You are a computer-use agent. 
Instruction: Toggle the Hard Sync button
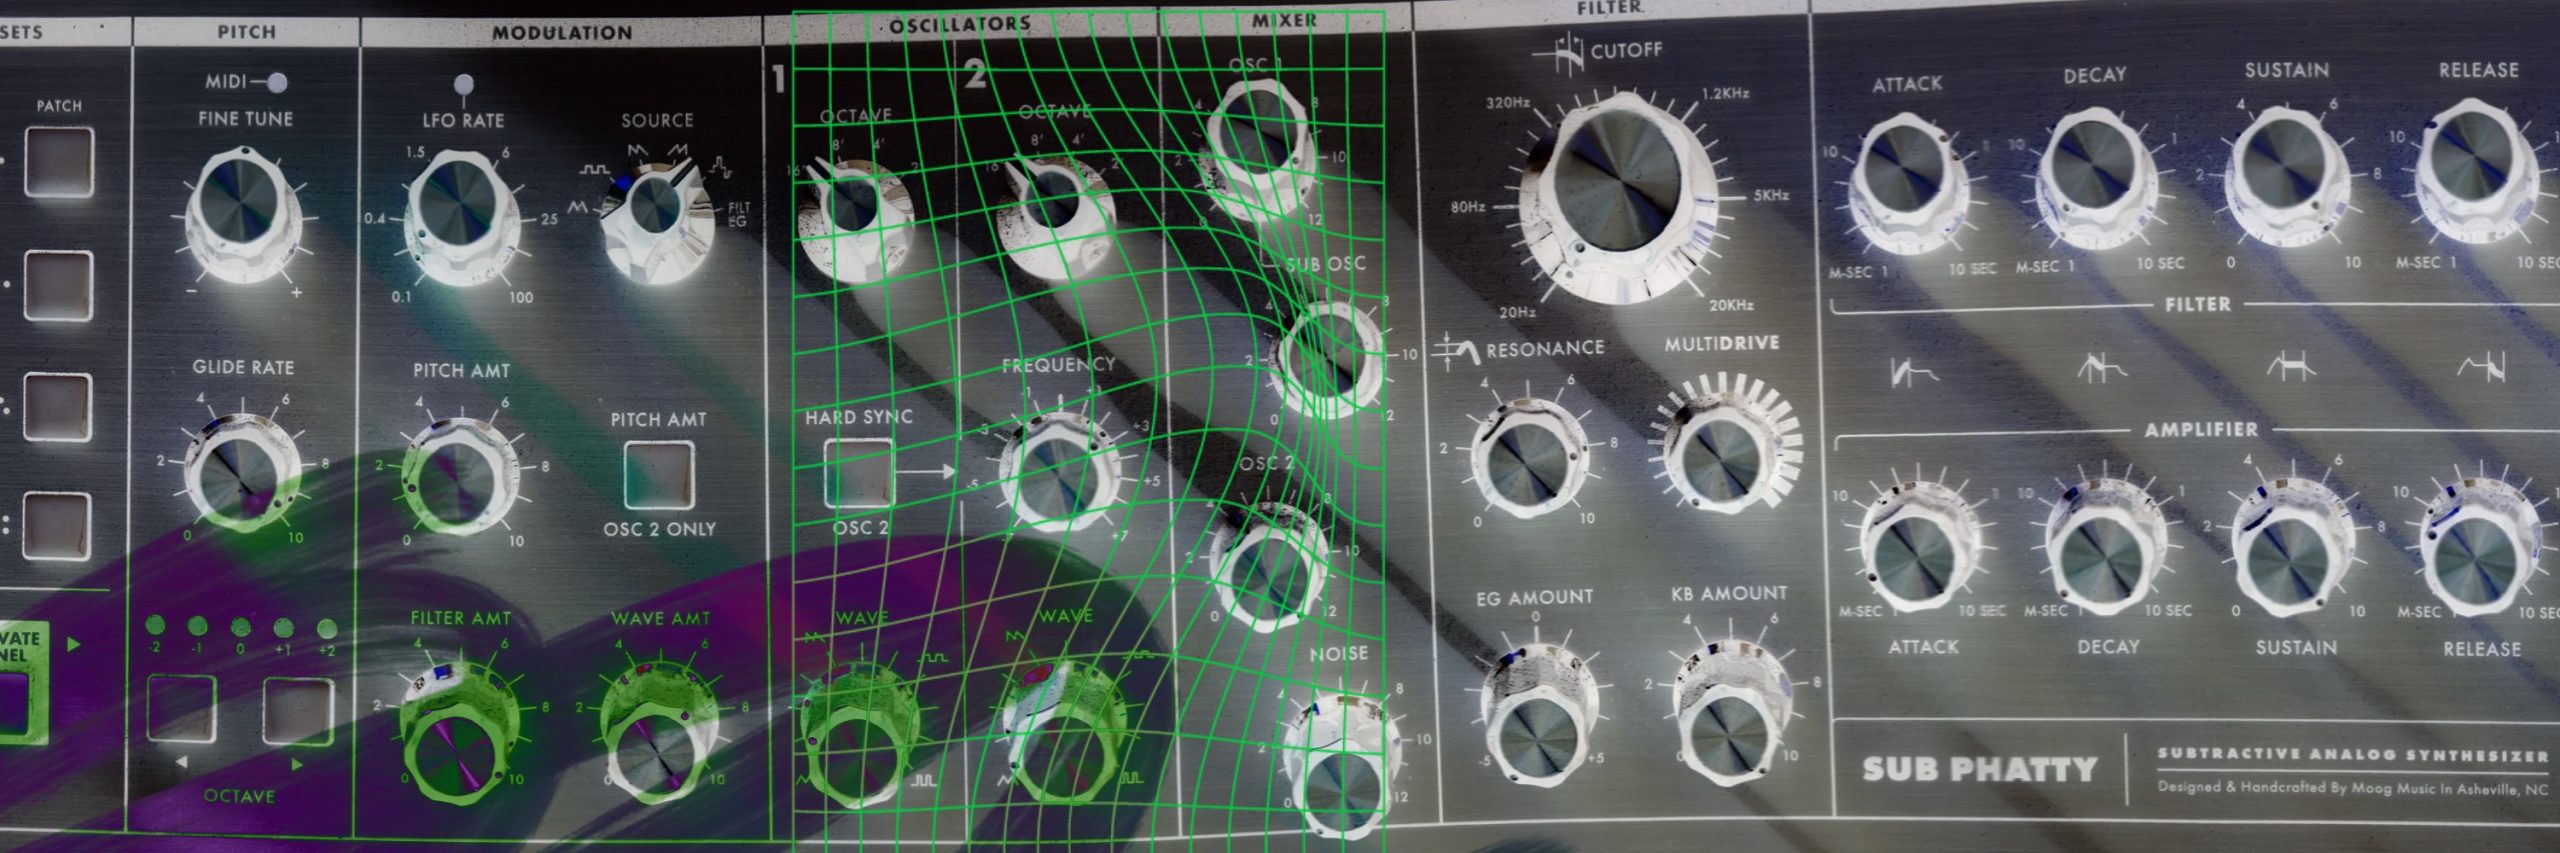coord(858,472)
